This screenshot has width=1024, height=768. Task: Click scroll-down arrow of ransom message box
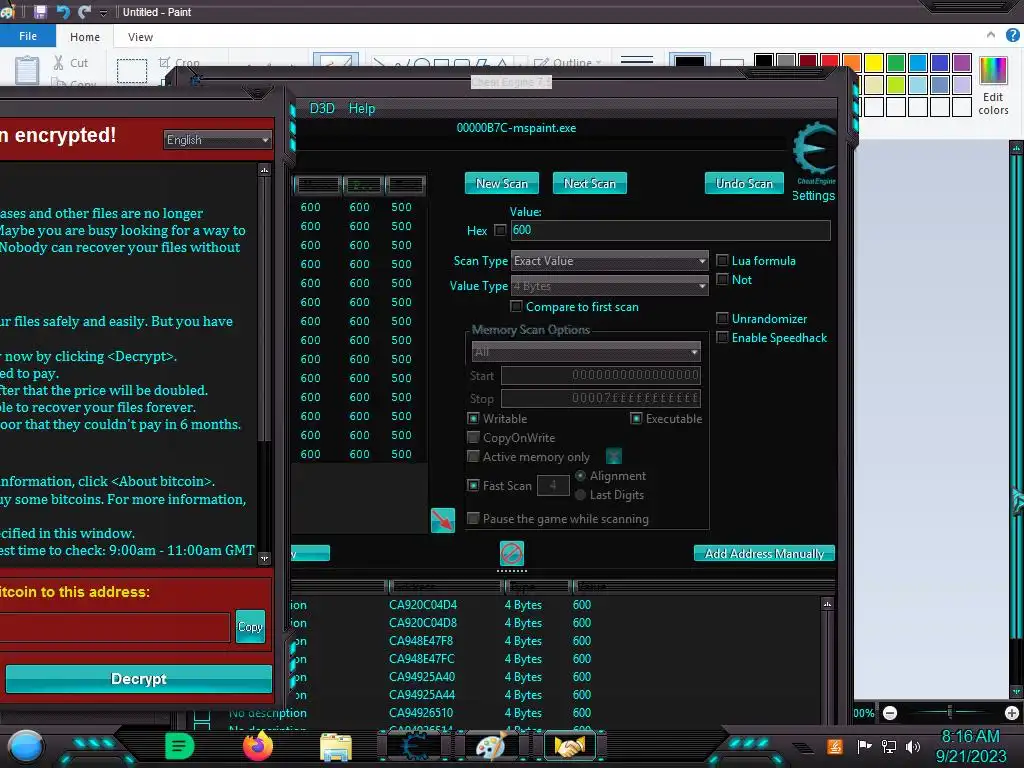point(264,558)
